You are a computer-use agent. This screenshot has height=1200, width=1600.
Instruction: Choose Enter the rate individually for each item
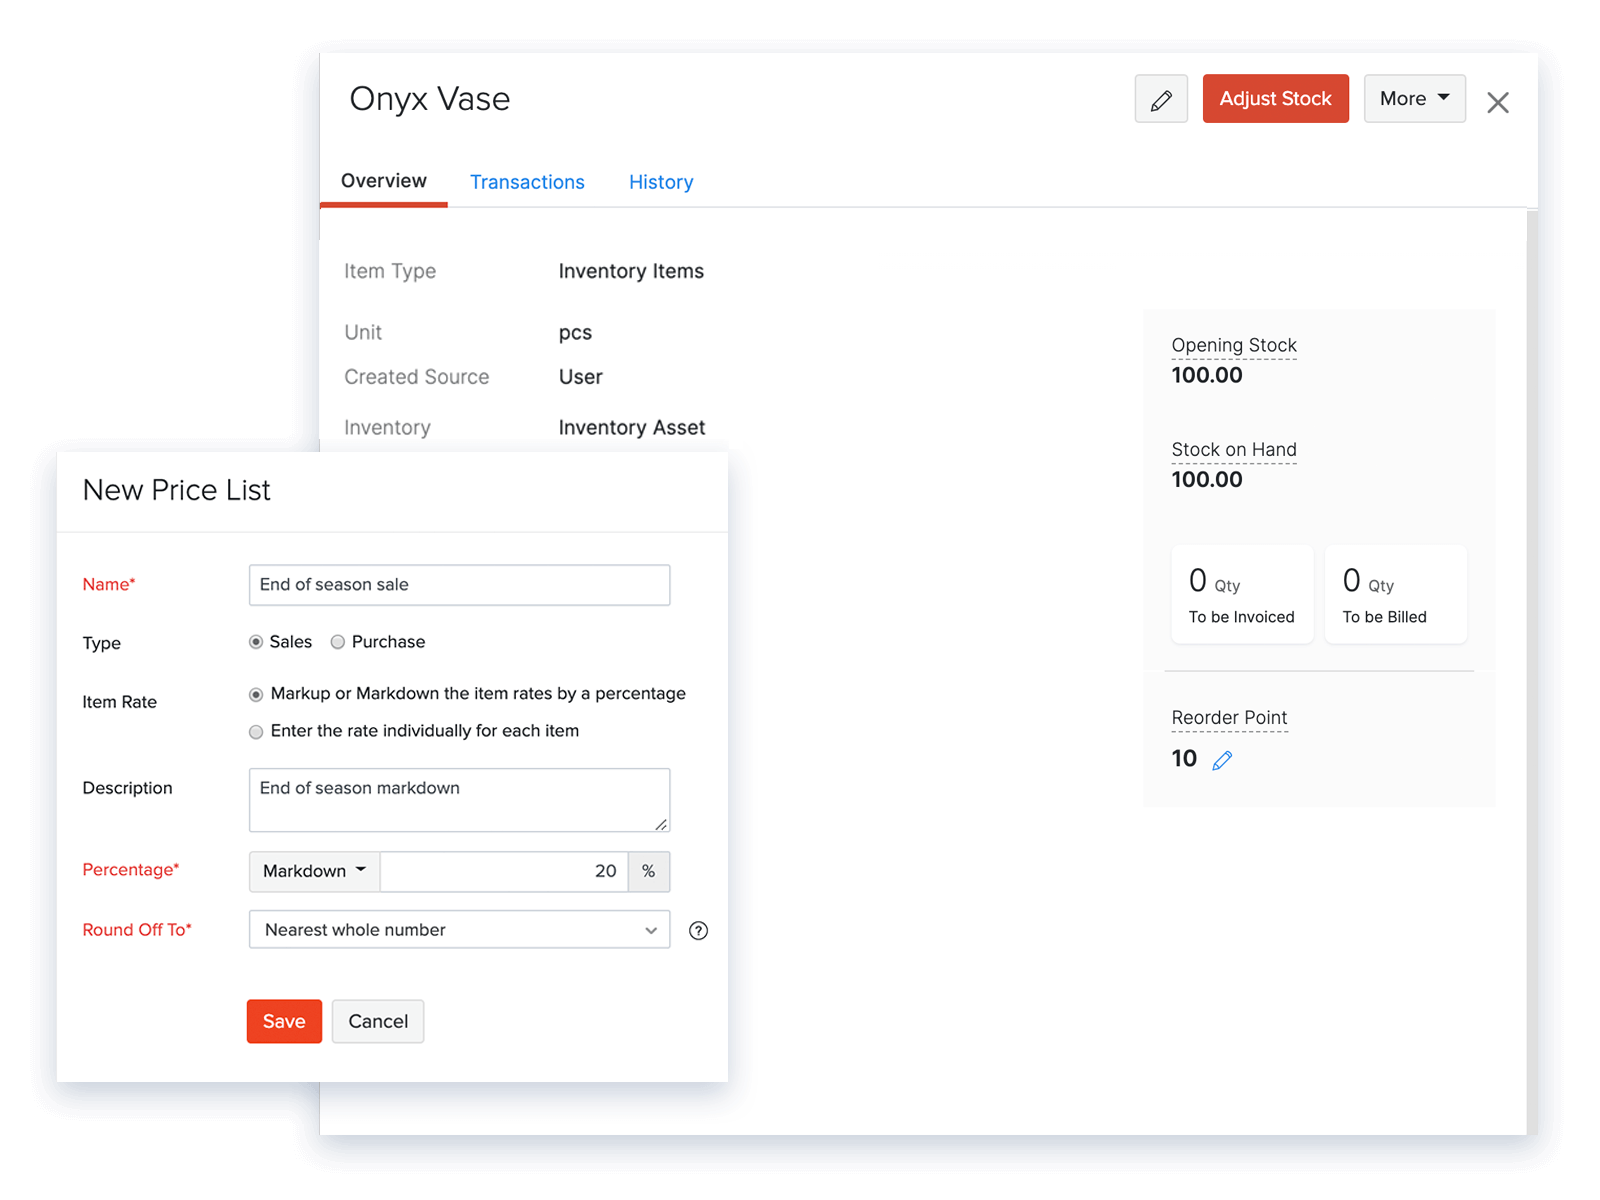coord(256,731)
